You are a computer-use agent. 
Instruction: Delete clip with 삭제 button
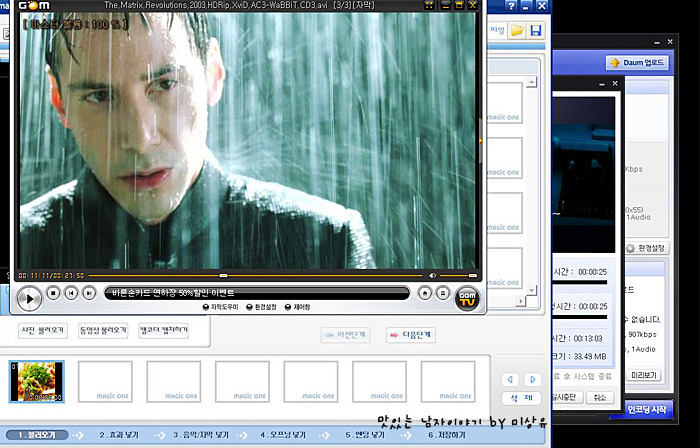click(x=521, y=398)
